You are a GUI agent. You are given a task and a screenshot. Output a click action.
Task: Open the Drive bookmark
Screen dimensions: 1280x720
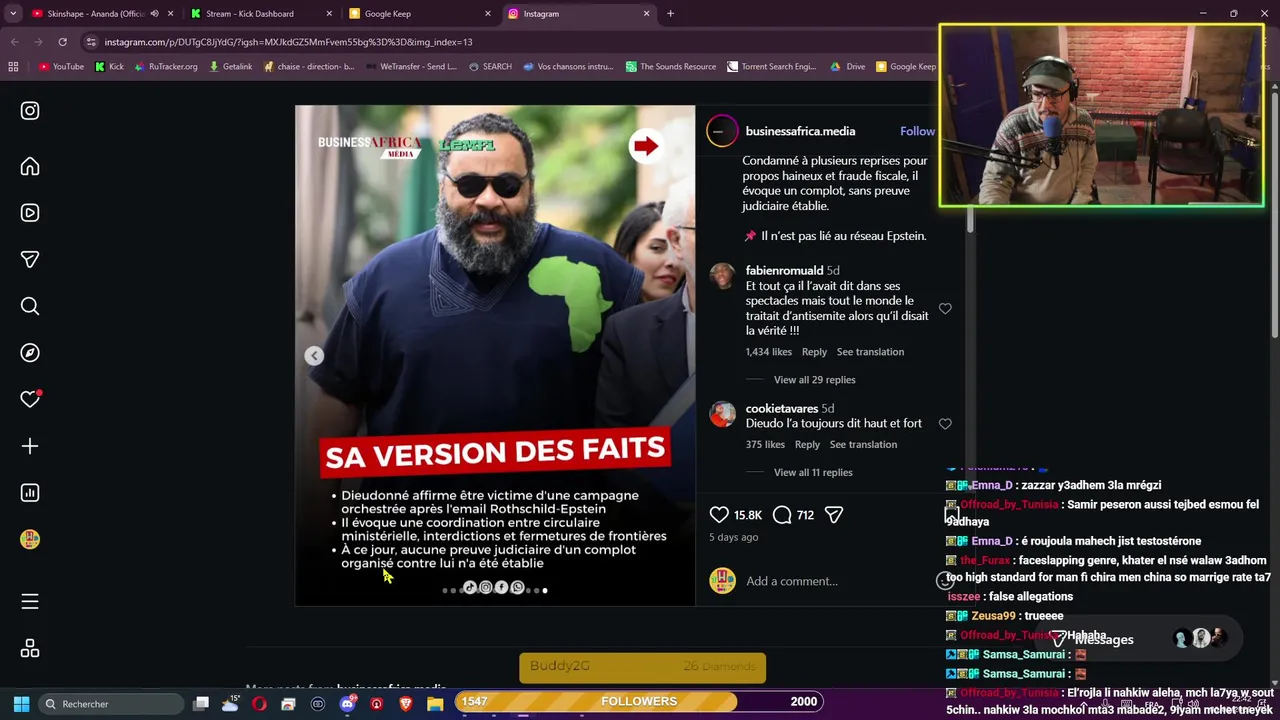coord(848,67)
